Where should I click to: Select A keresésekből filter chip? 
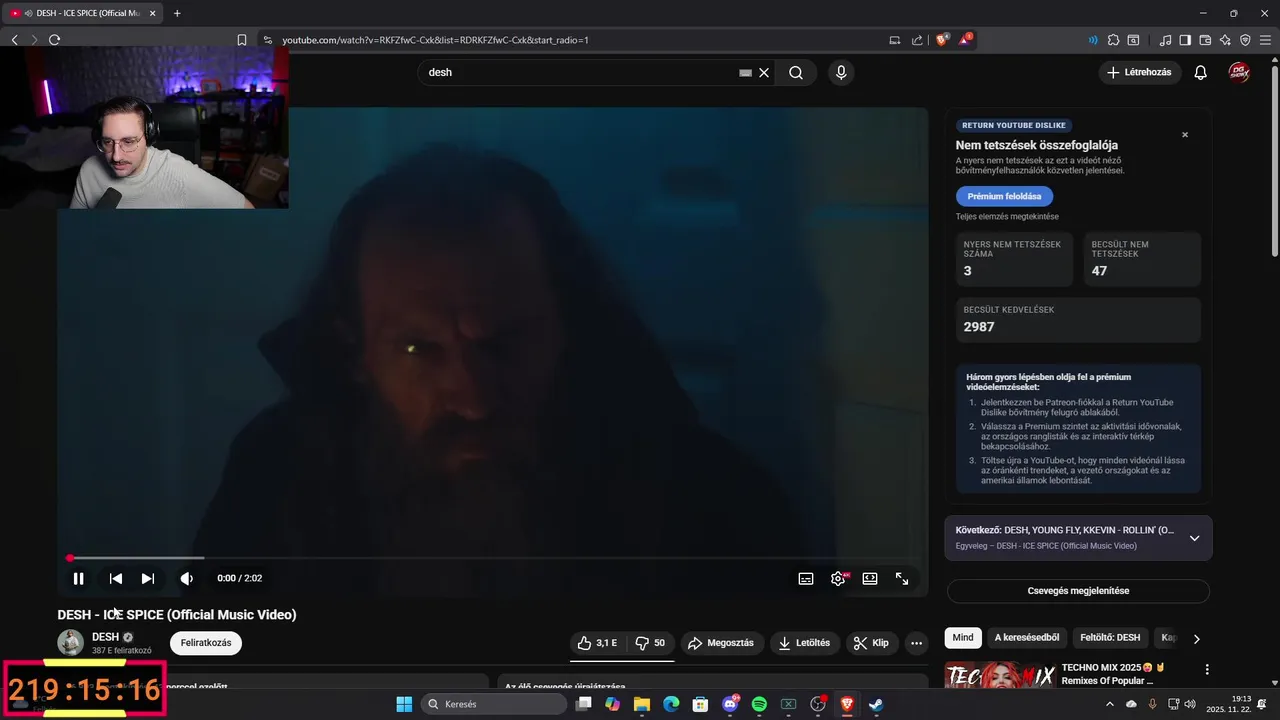click(1027, 638)
